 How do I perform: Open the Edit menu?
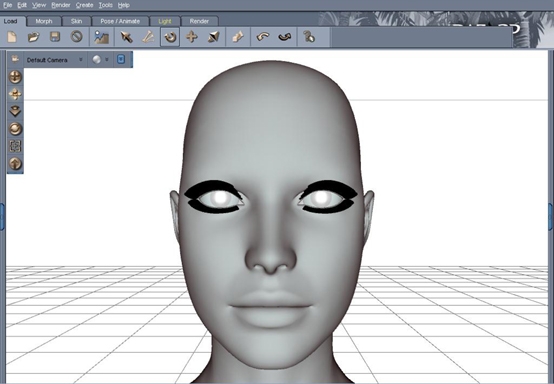(x=22, y=5)
